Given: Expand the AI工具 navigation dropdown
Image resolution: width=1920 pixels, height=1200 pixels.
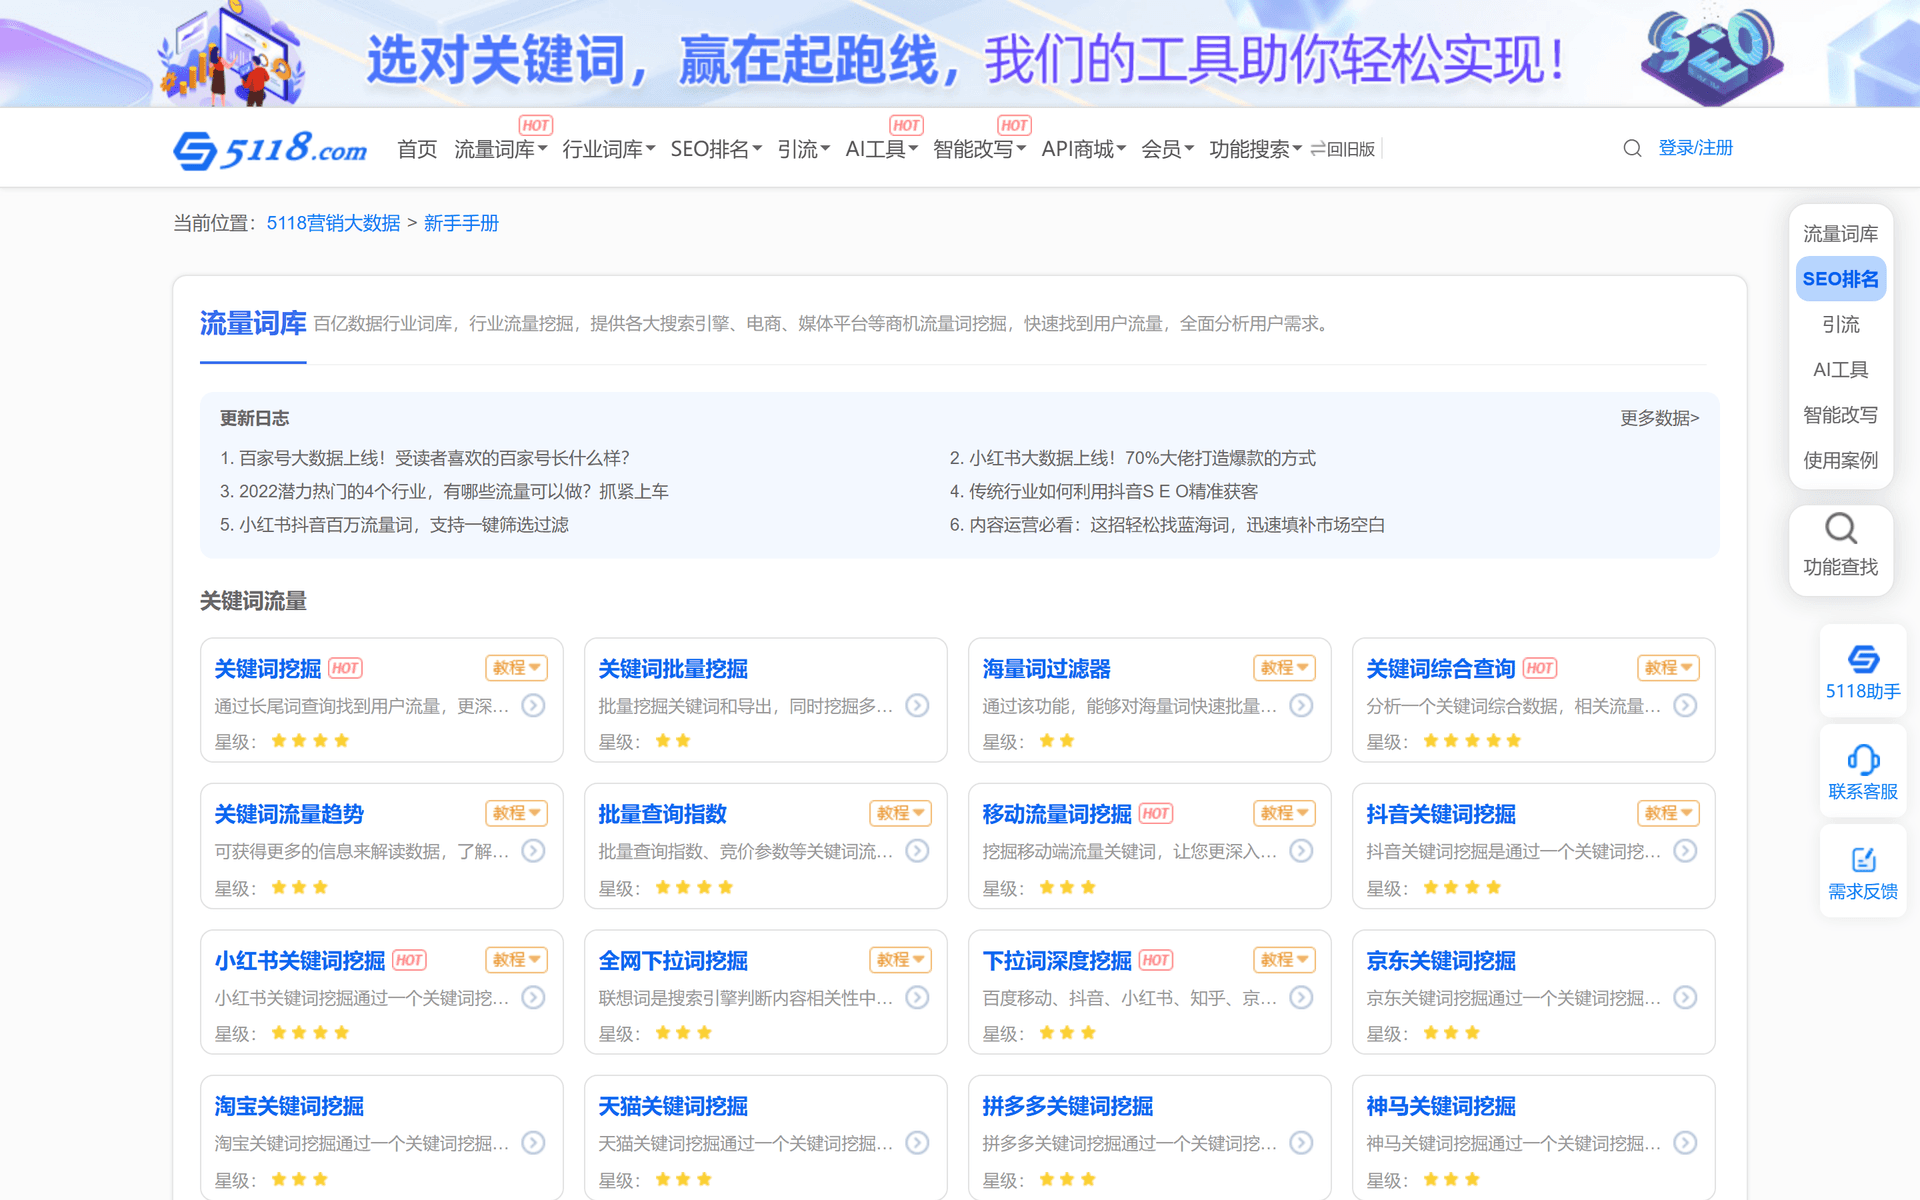Looking at the screenshot, I should (881, 149).
